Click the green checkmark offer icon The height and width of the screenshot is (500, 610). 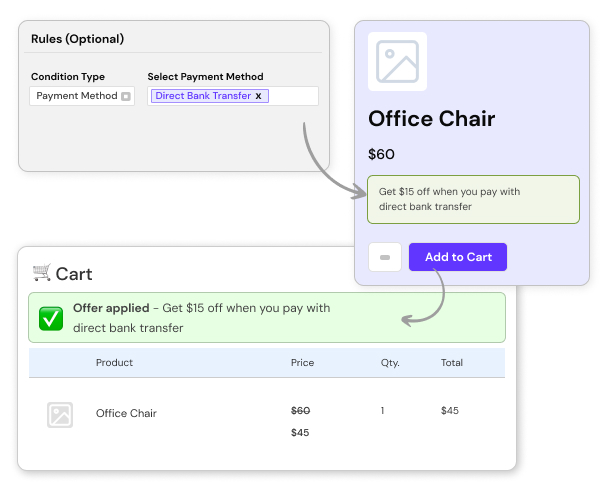[51, 318]
